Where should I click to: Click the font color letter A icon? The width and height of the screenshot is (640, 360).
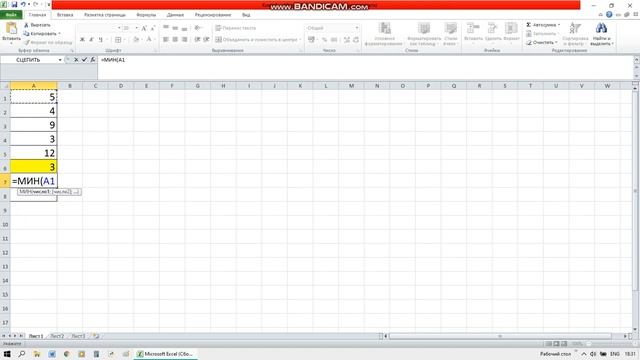[149, 40]
